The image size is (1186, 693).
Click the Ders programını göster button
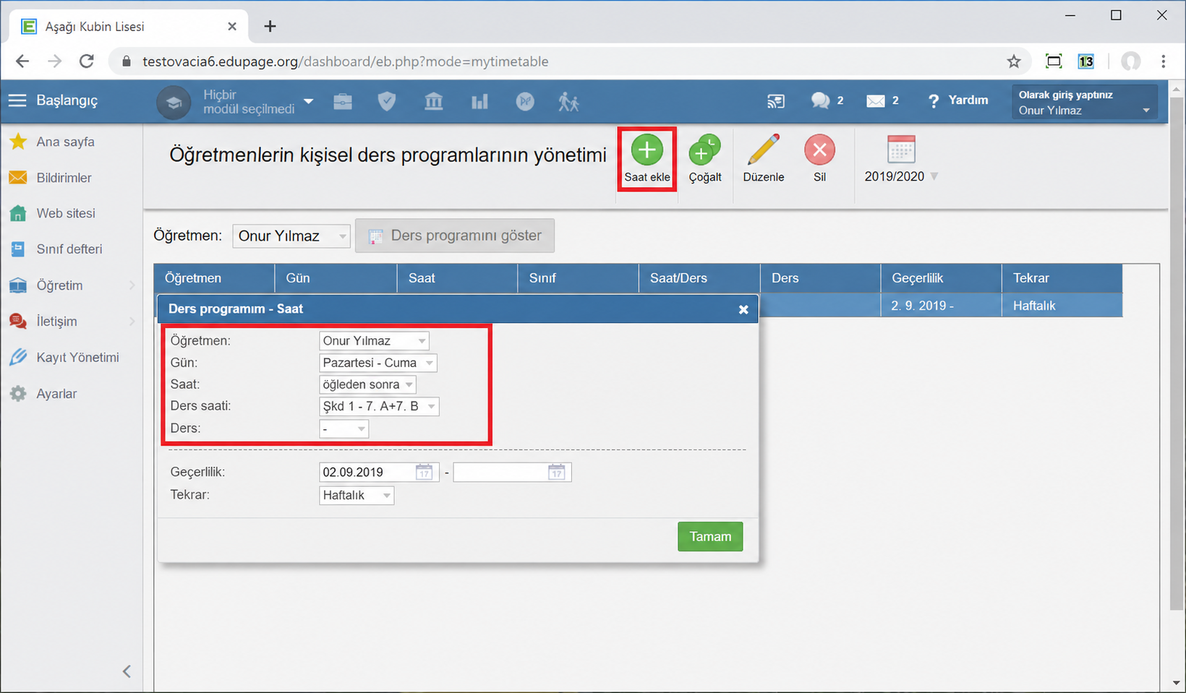pos(455,235)
